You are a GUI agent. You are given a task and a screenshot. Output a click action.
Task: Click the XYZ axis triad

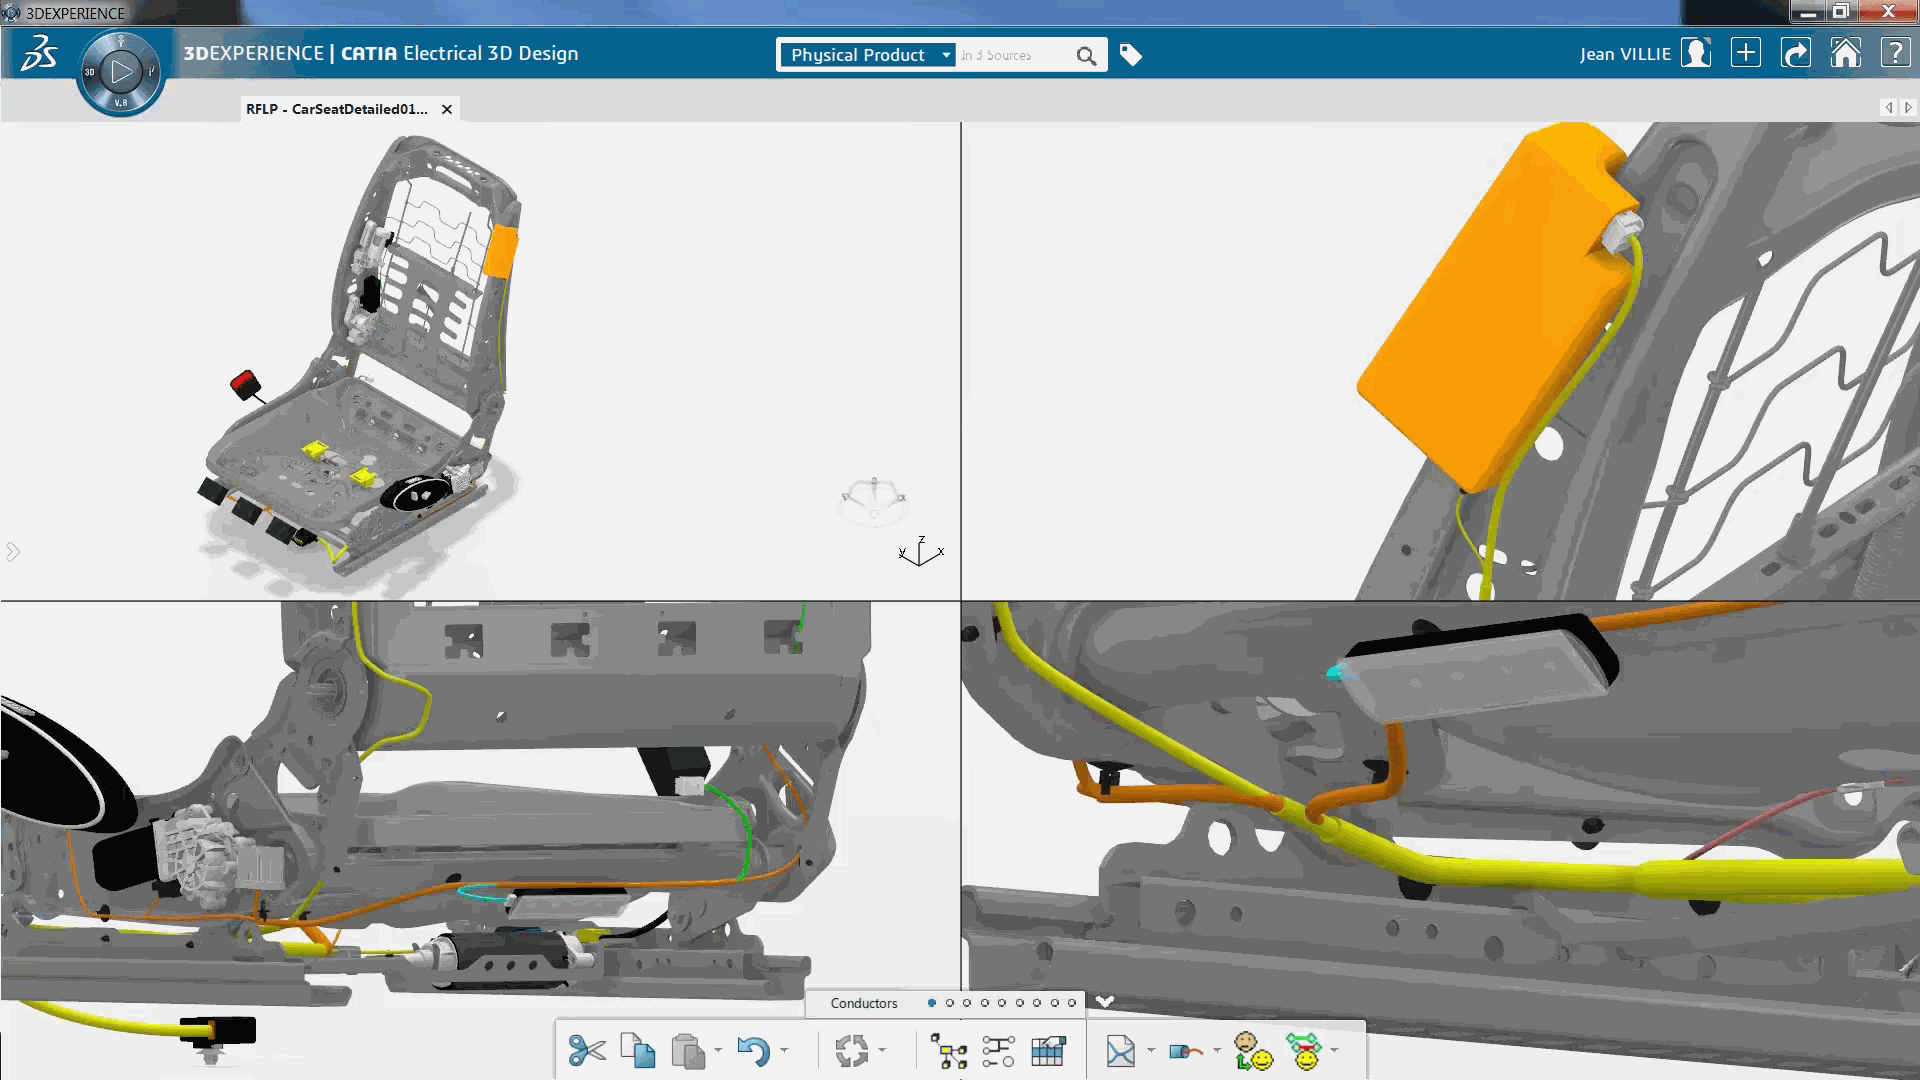pos(920,552)
